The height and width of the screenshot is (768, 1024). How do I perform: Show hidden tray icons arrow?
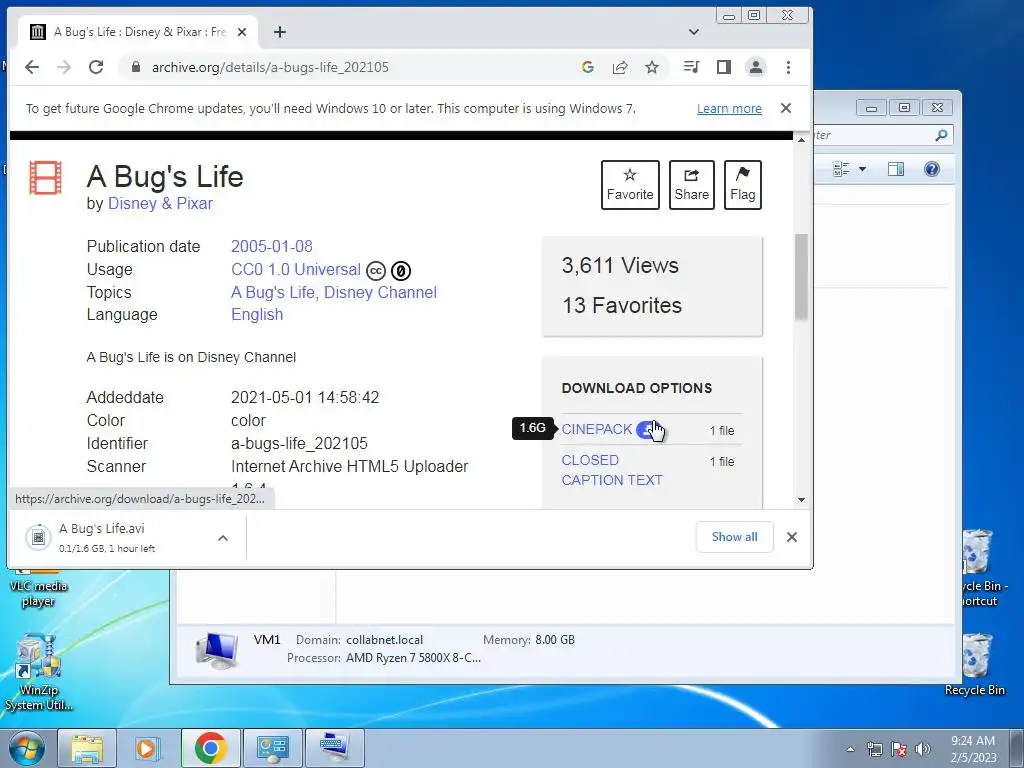850,749
